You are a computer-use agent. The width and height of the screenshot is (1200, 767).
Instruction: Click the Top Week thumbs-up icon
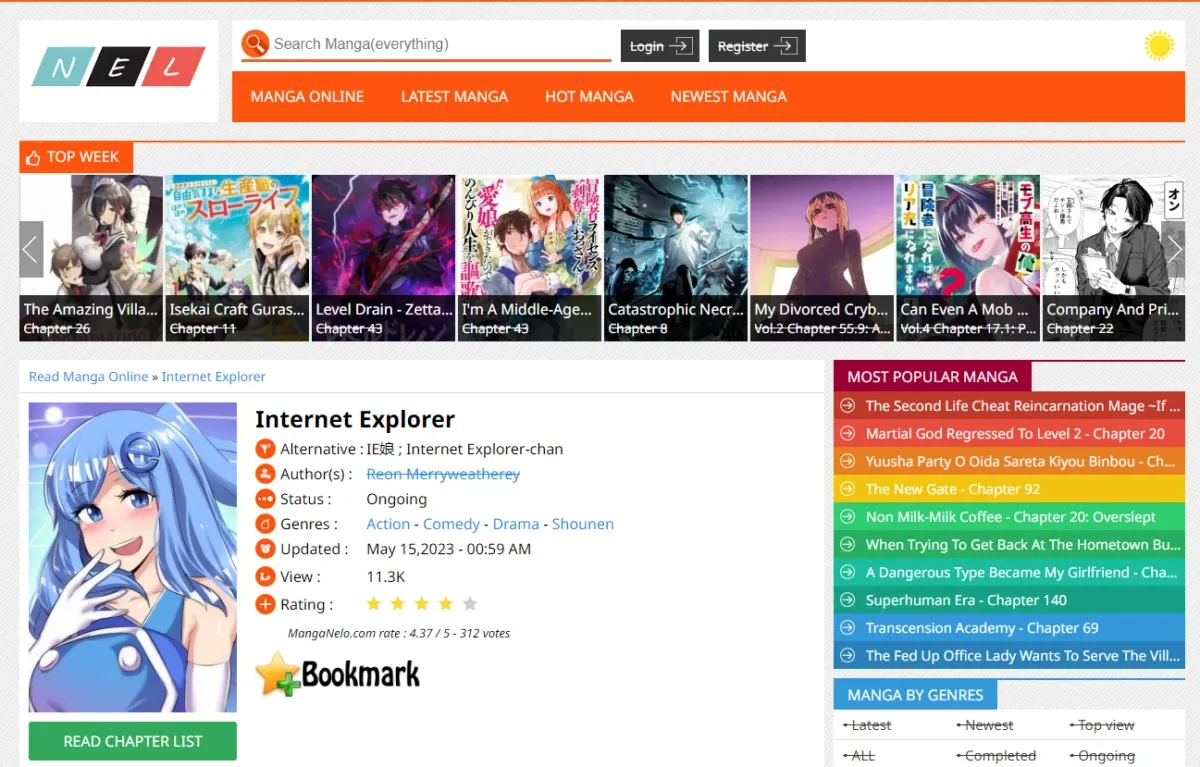33,157
